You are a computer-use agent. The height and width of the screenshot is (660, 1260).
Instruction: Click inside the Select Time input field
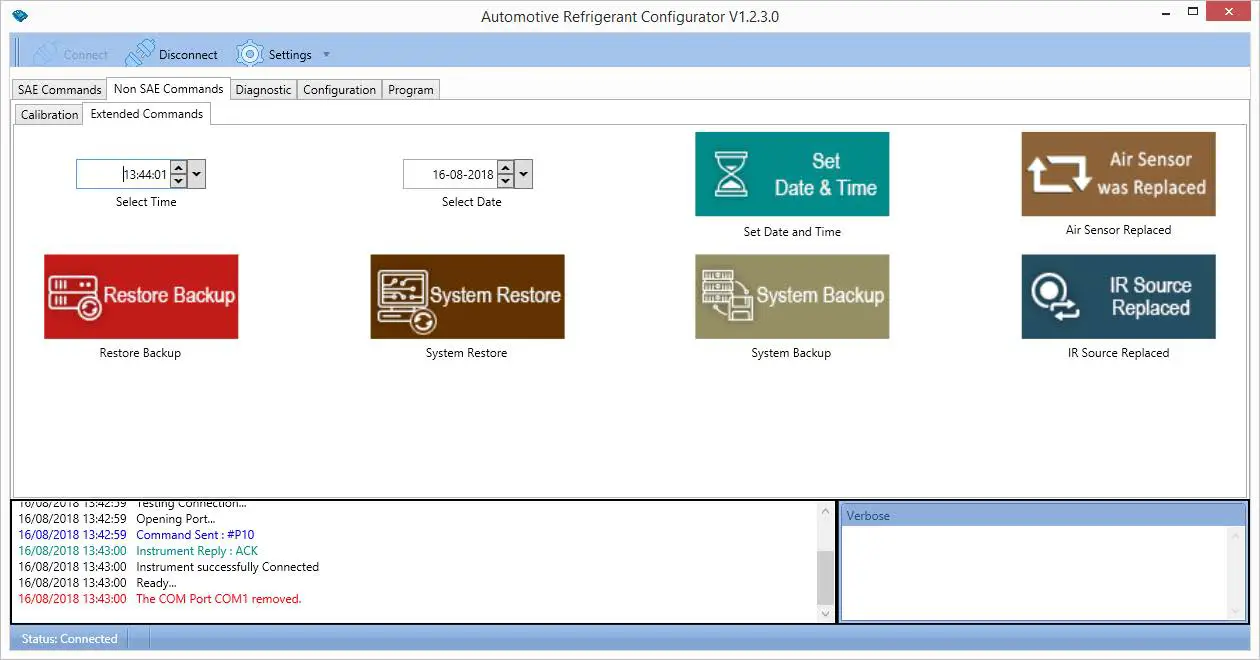pos(125,173)
